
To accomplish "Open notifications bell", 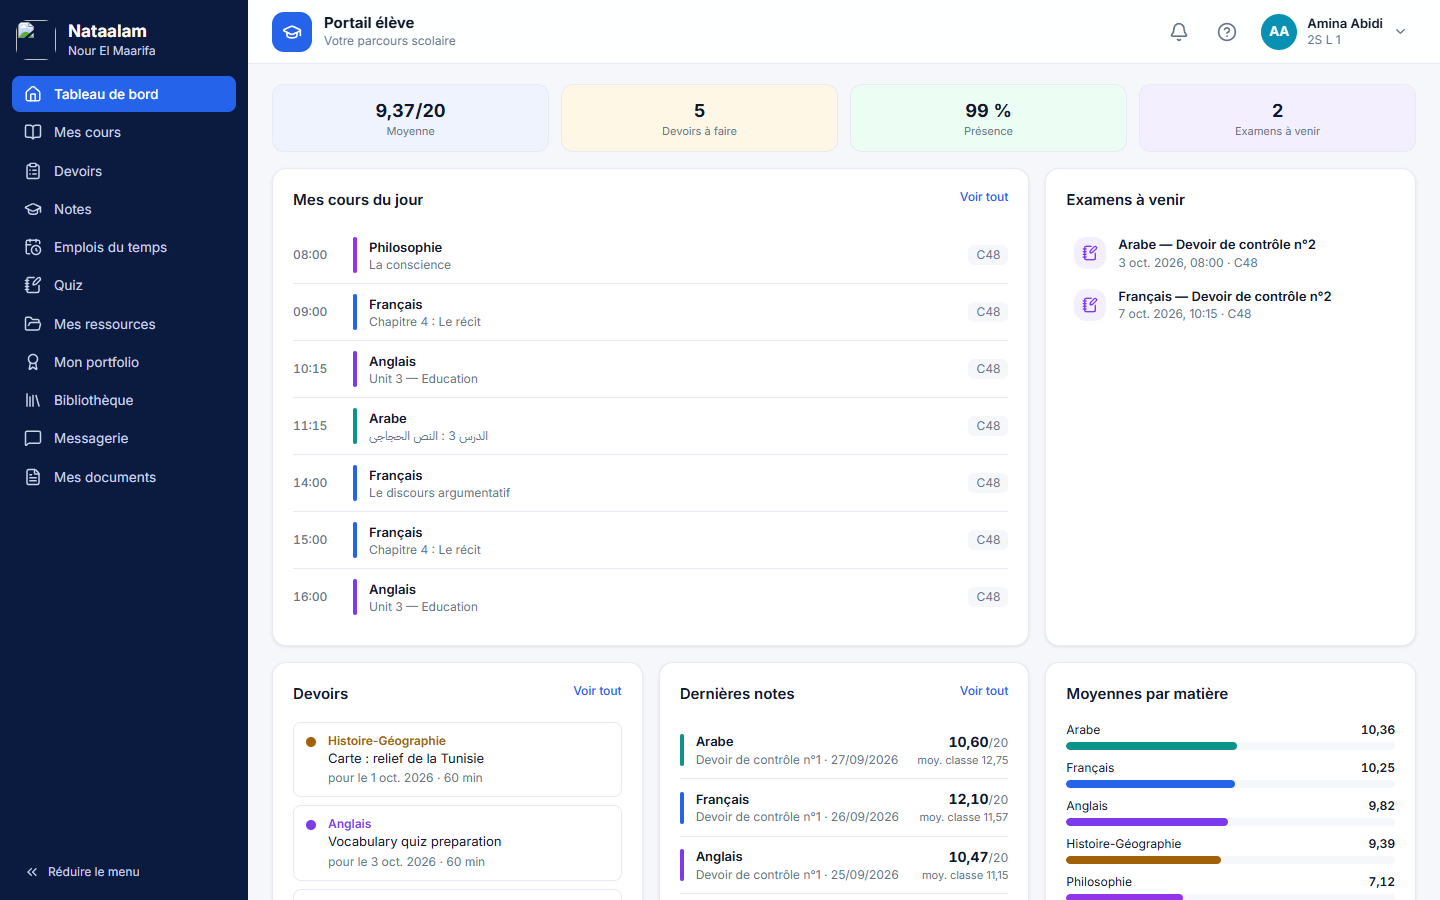I will pyautogui.click(x=1179, y=32).
